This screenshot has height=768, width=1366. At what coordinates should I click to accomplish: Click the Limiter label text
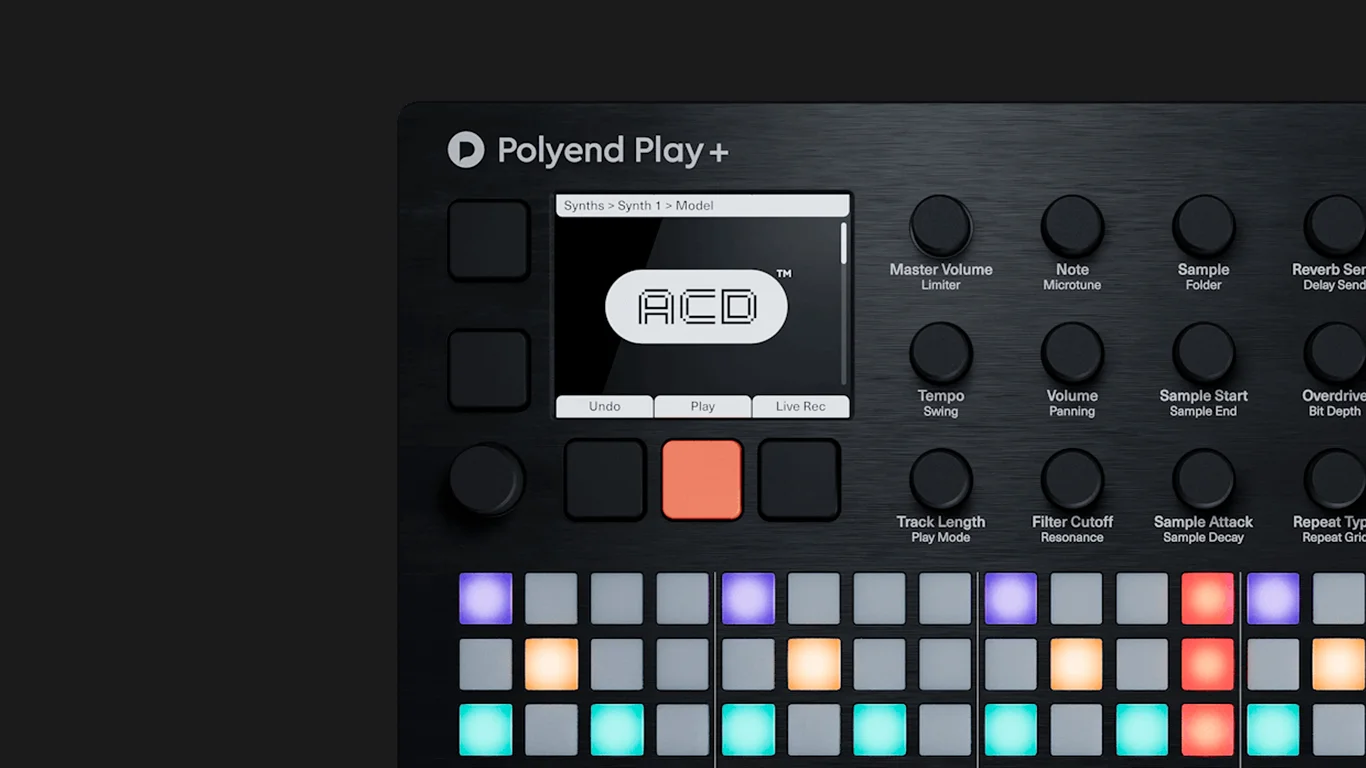(x=941, y=285)
